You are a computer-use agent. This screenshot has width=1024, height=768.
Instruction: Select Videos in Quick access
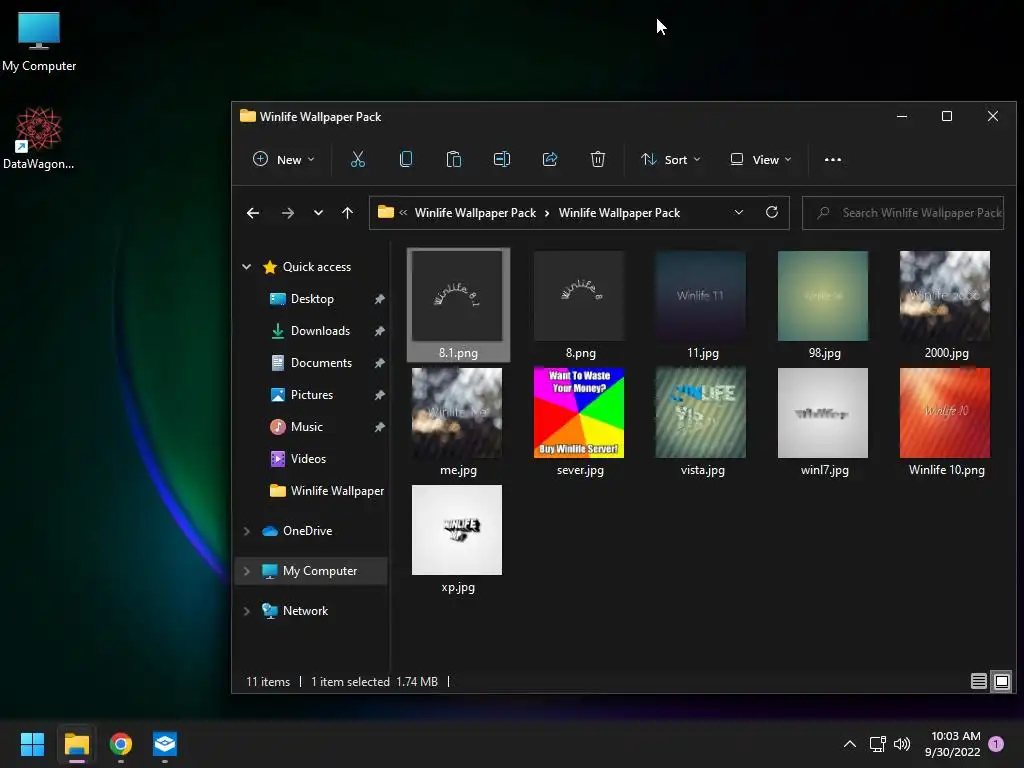click(308, 458)
